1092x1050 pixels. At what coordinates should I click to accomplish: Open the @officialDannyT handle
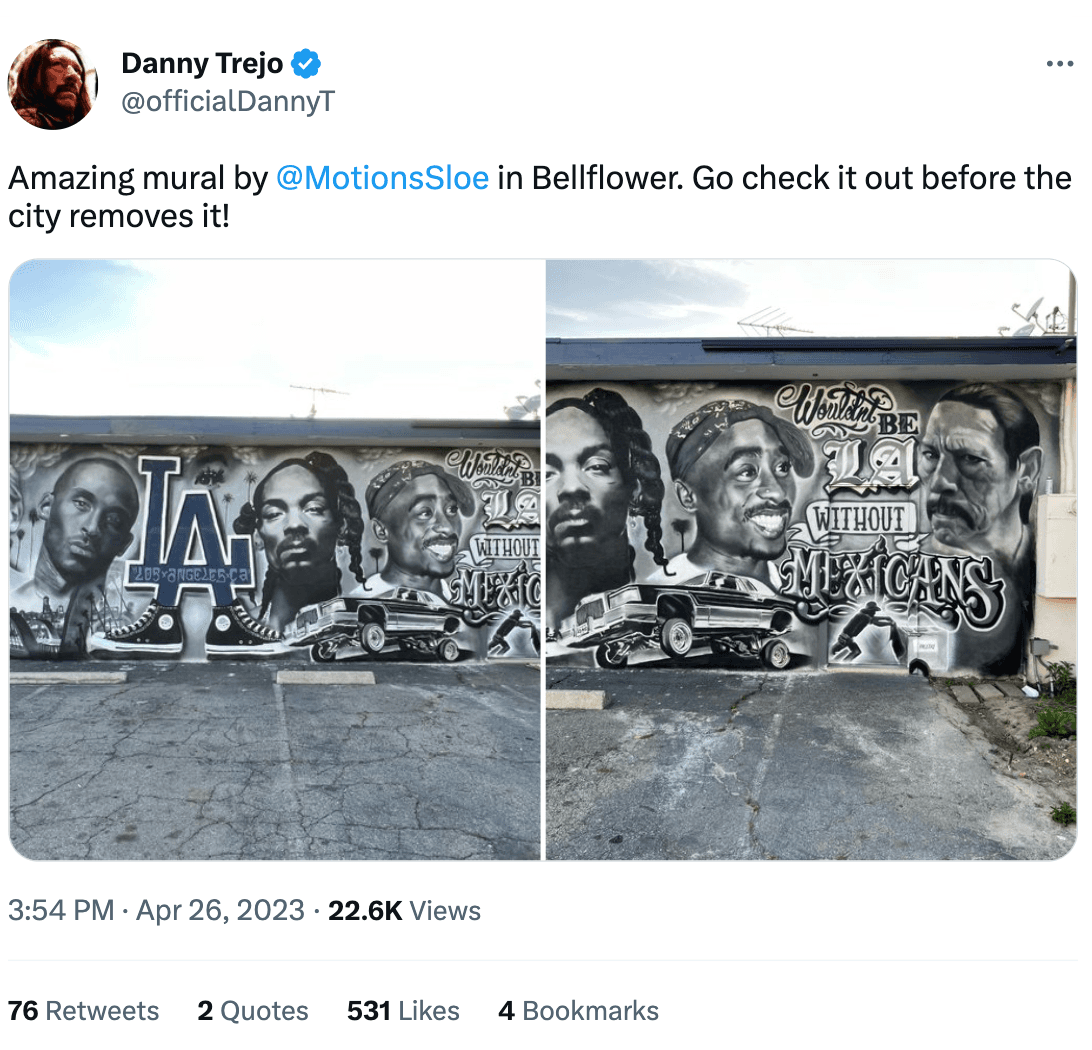228,102
